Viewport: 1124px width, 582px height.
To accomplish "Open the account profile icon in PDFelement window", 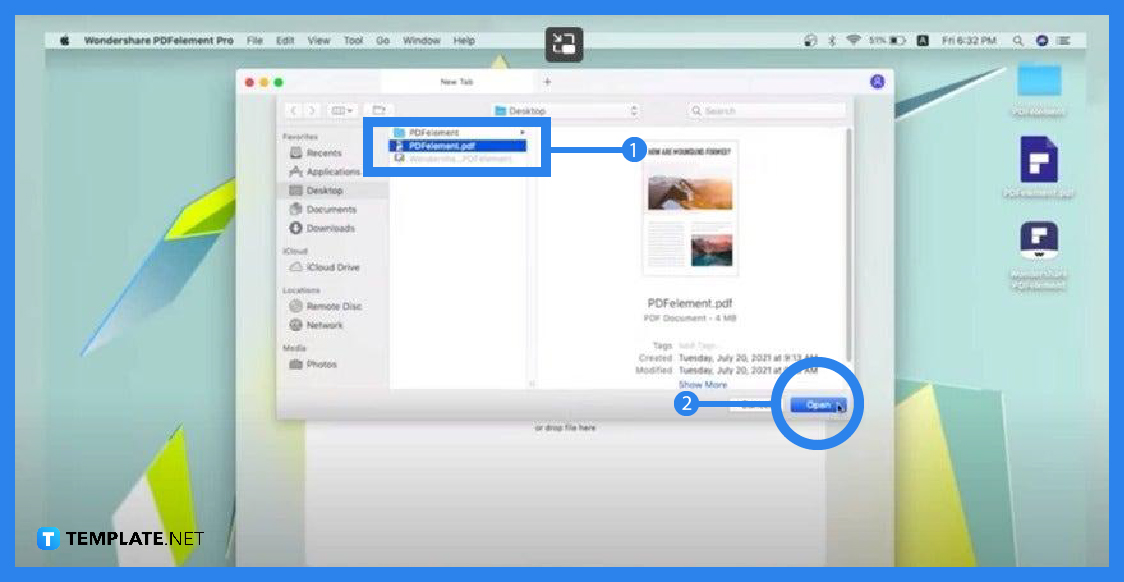I will click(877, 82).
